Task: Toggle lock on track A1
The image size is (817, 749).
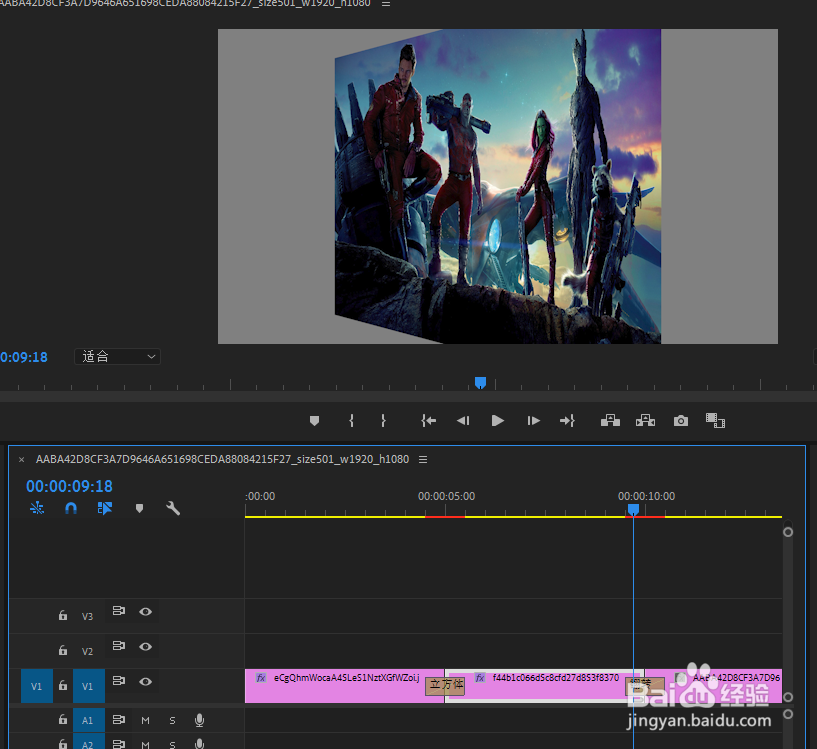Action: 63,720
